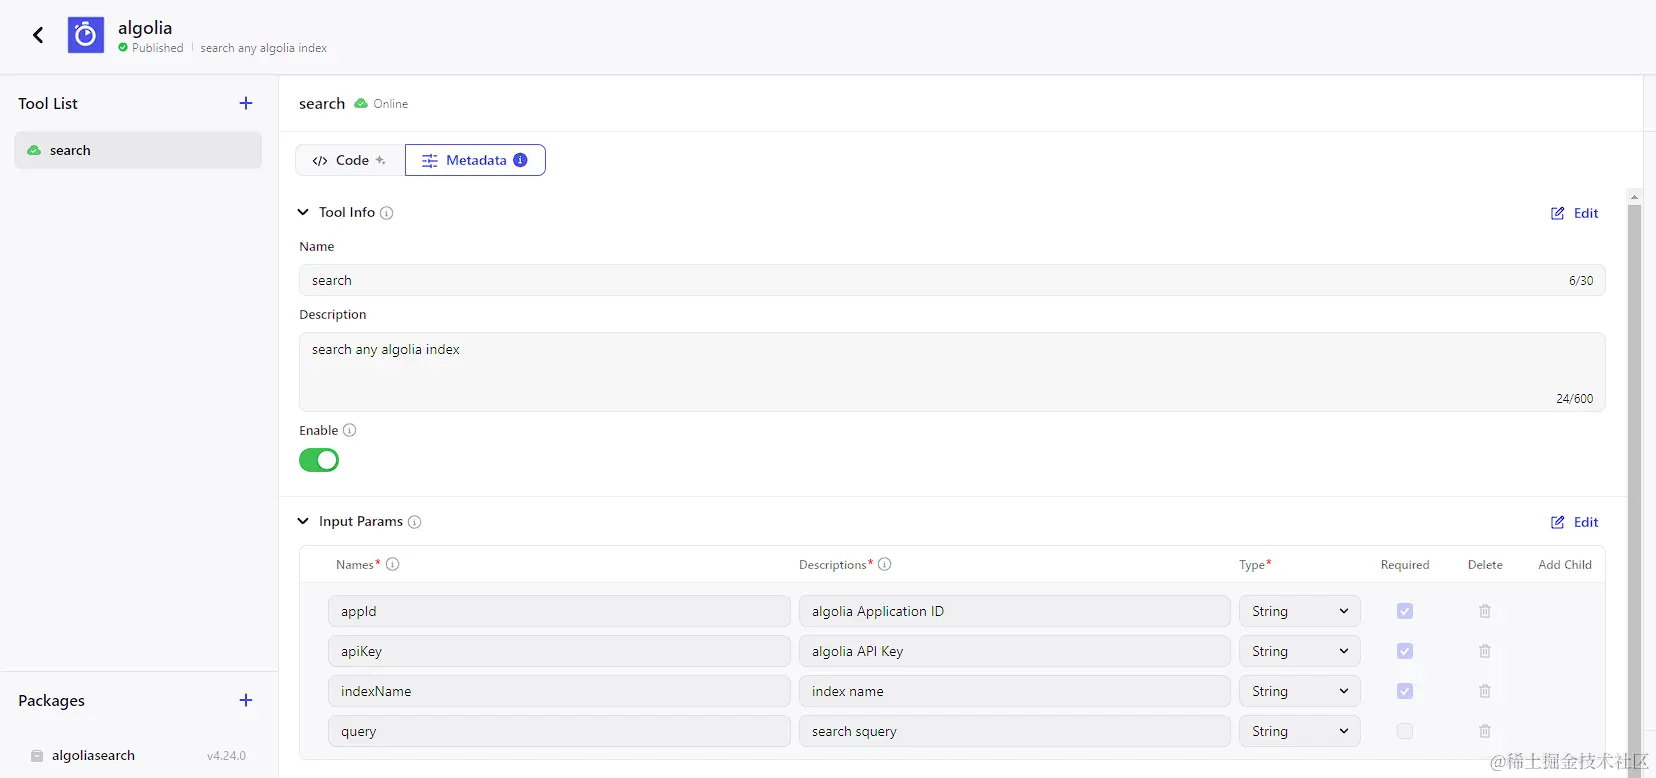Open Type dropdown for appId
1656x778 pixels.
pyautogui.click(x=1300, y=611)
